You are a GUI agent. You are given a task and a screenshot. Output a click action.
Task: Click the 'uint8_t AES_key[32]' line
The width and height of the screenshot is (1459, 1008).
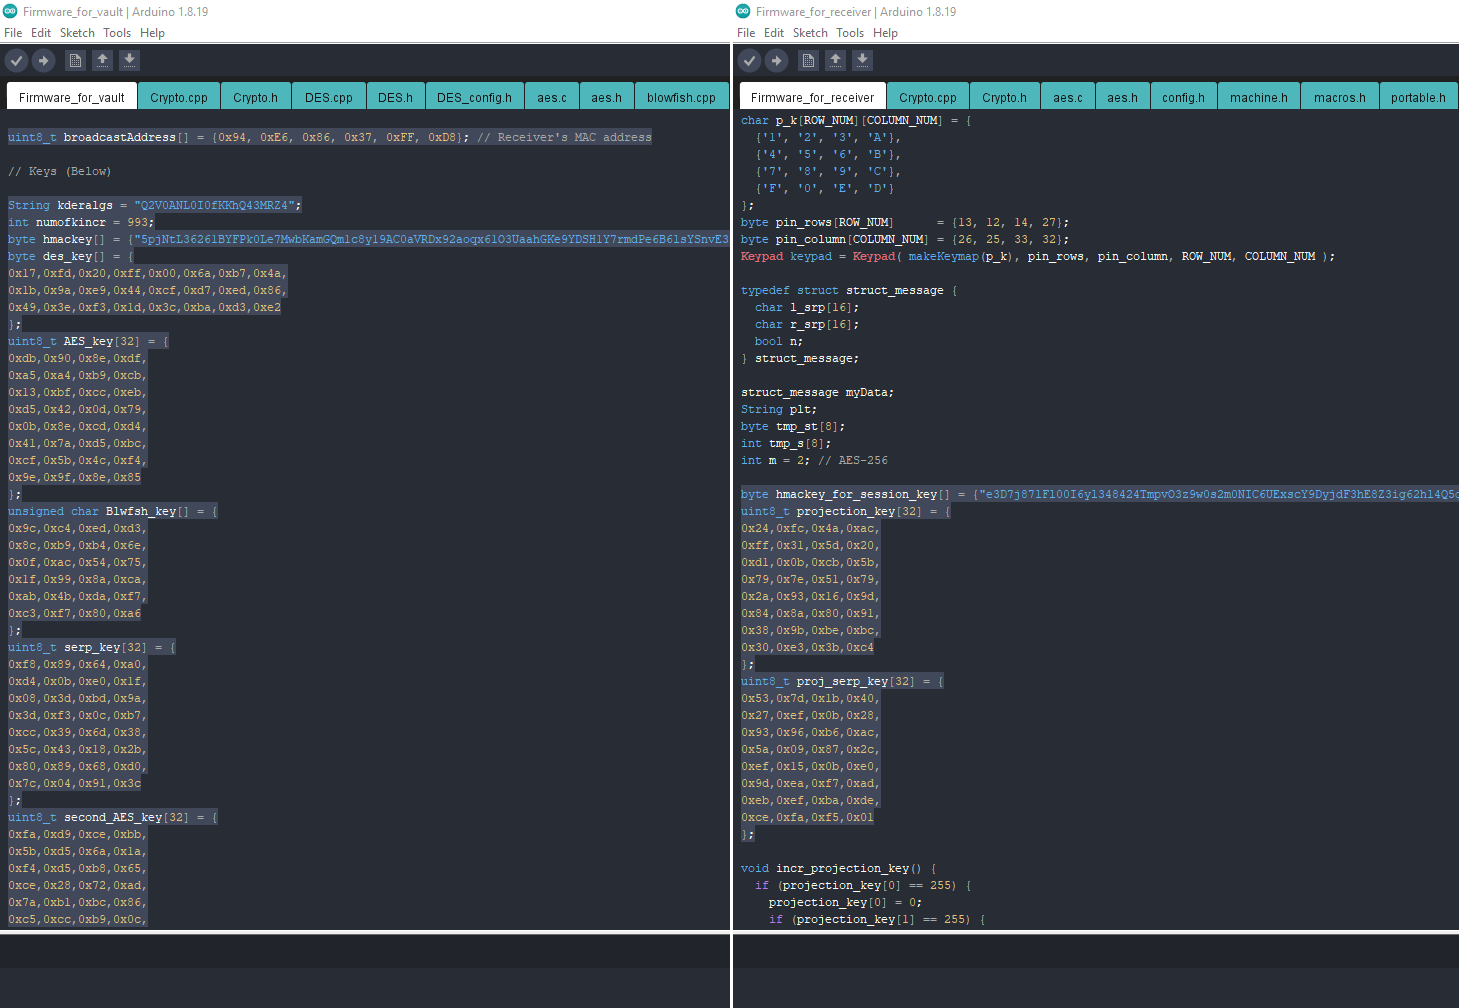pyautogui.click(x=88, y=341)
